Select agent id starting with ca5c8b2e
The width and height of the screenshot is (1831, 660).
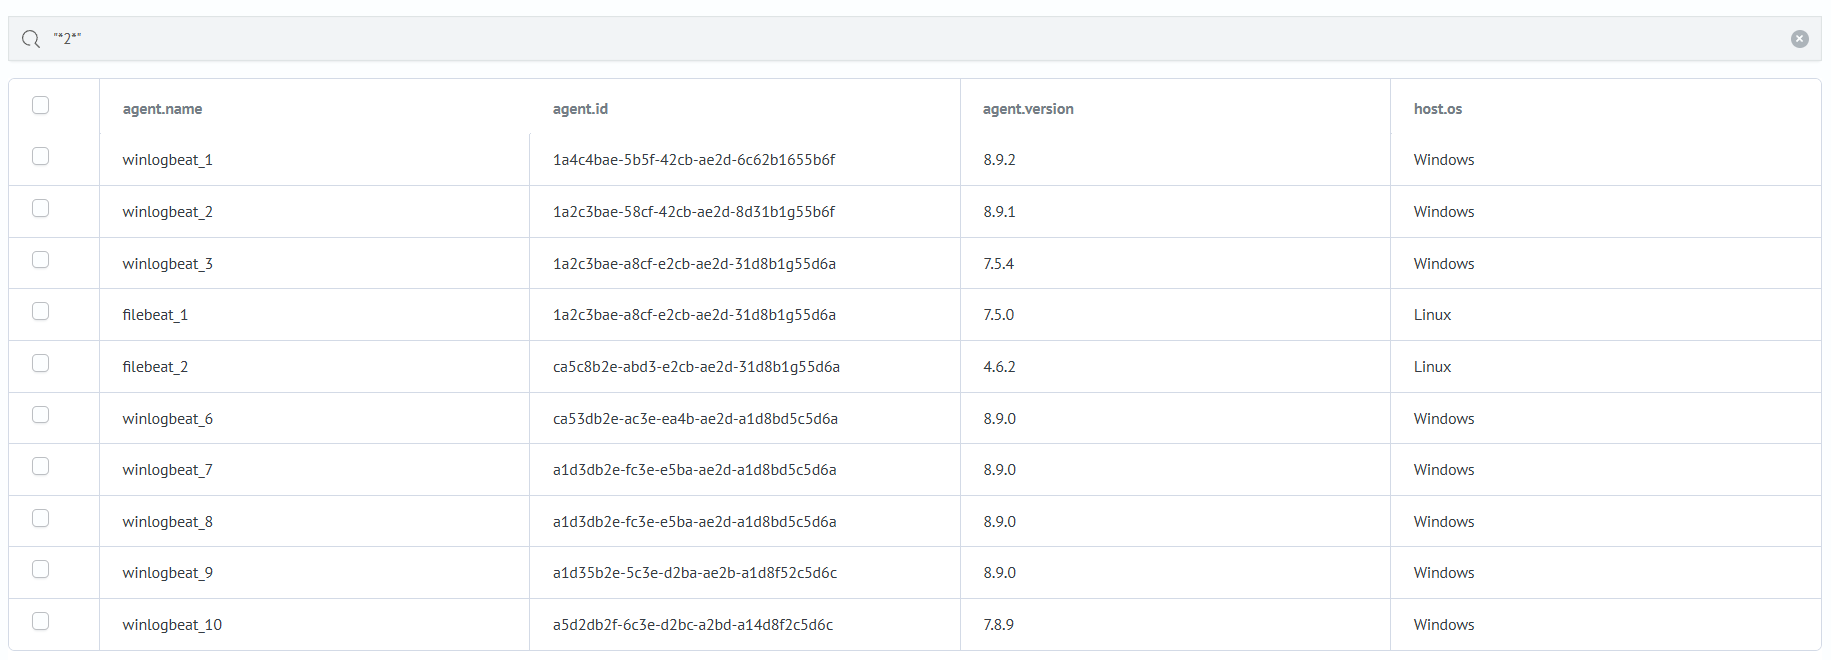click(x=696, y=367)
